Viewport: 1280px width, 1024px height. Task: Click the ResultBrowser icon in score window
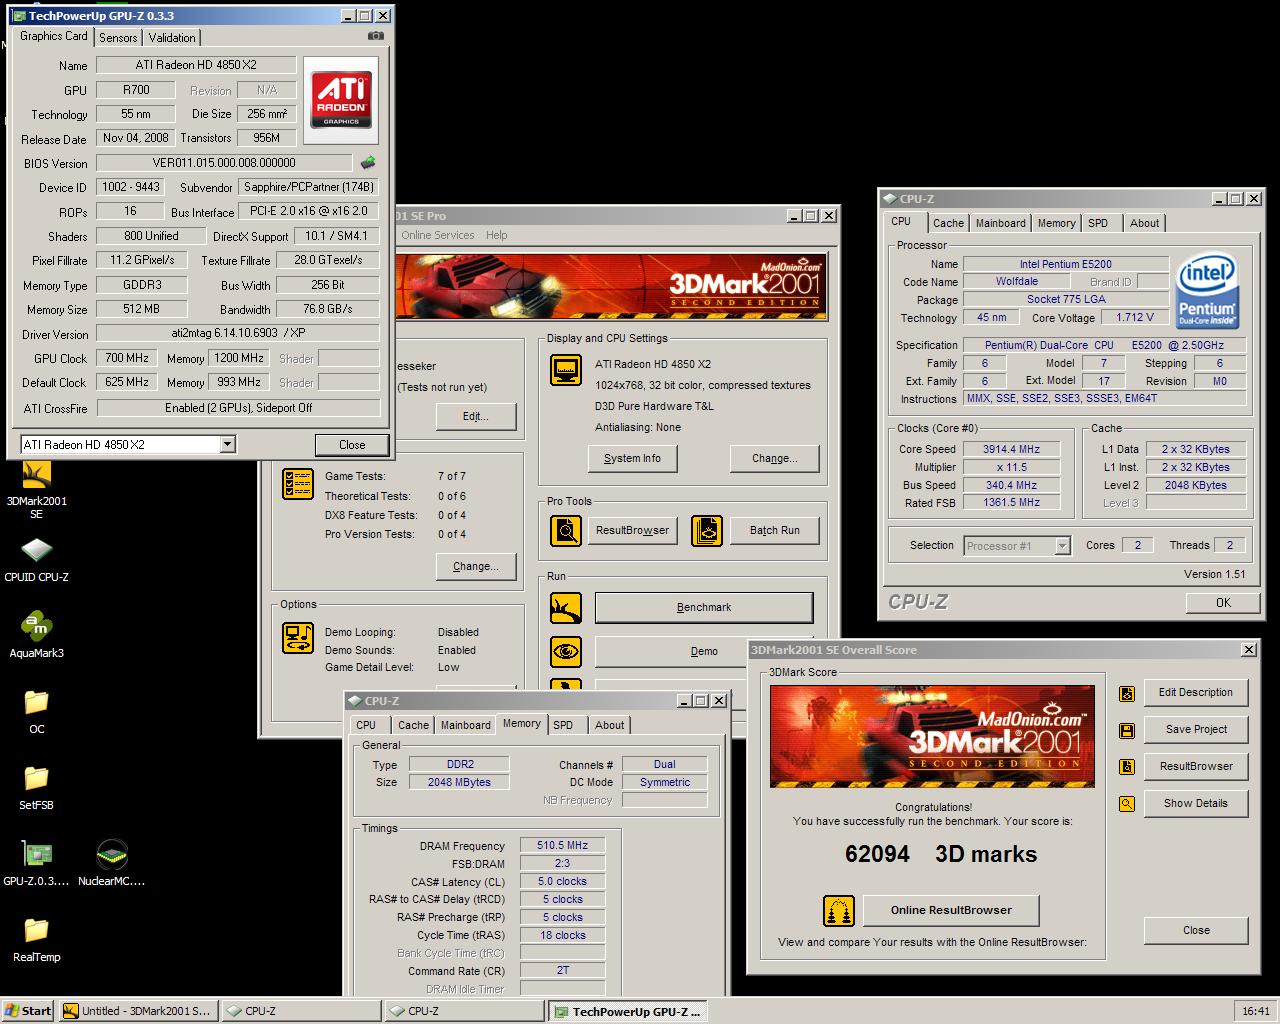[x=1127, y=767]
